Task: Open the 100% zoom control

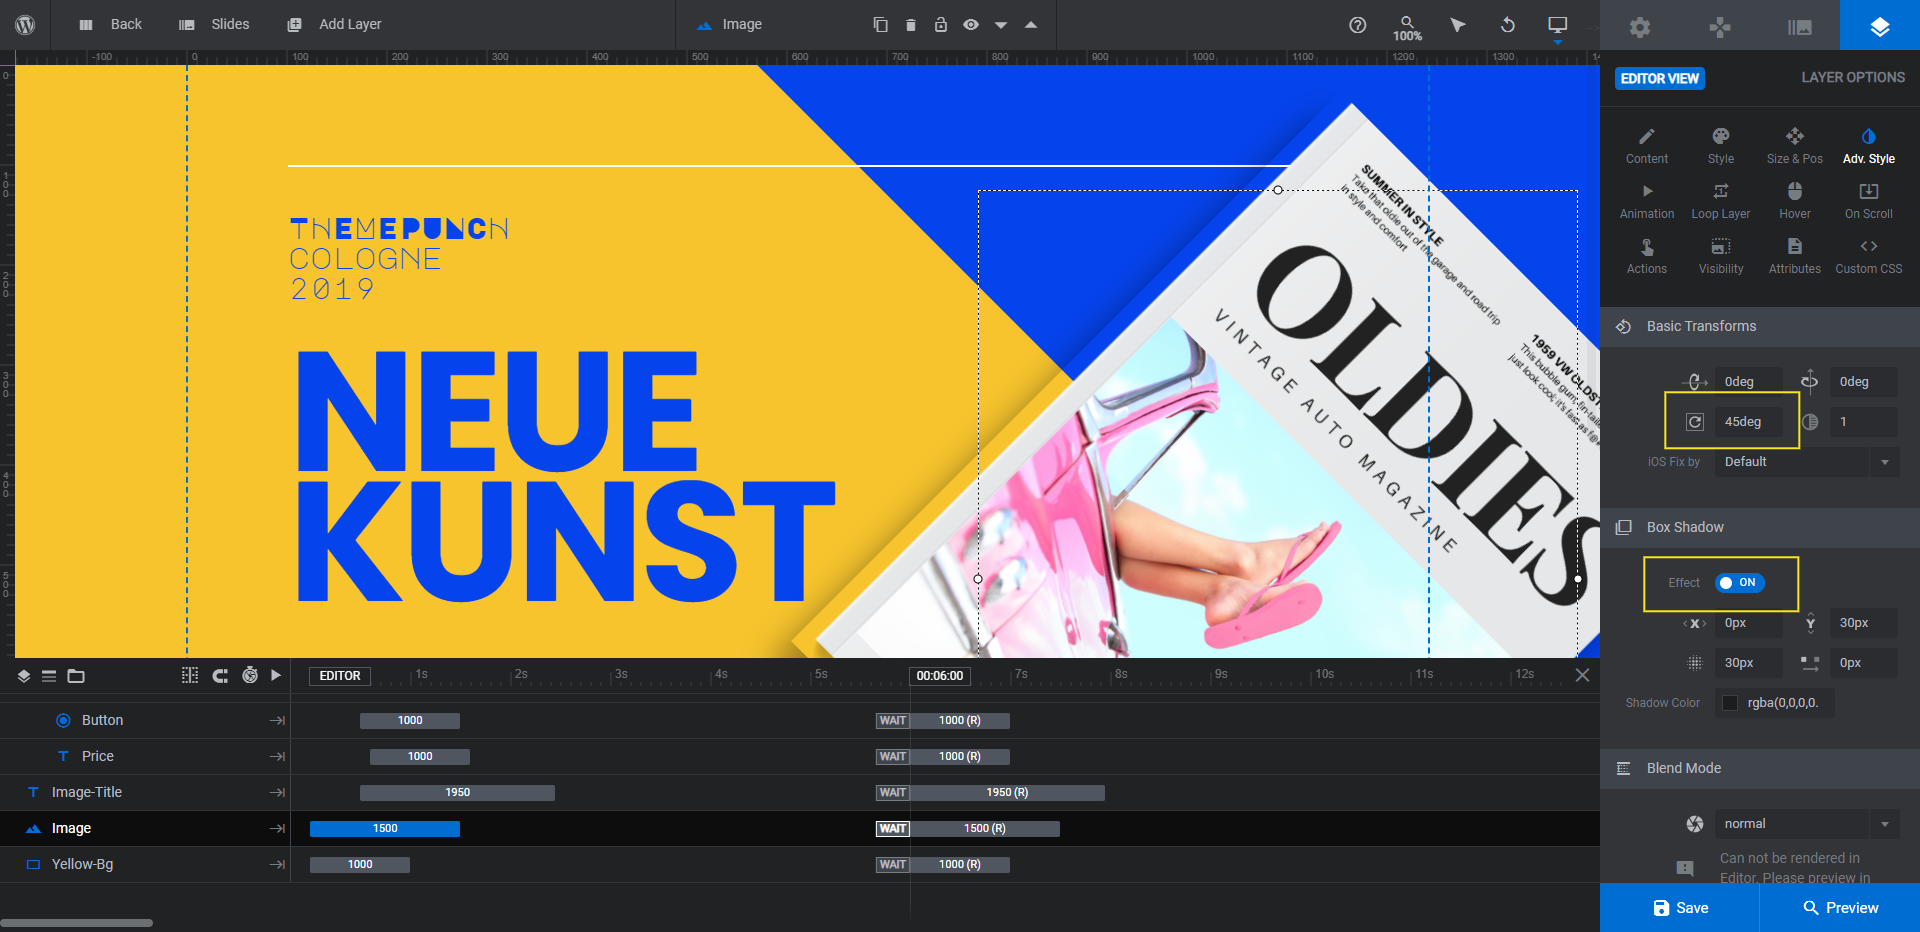Action: point(1407,27)
